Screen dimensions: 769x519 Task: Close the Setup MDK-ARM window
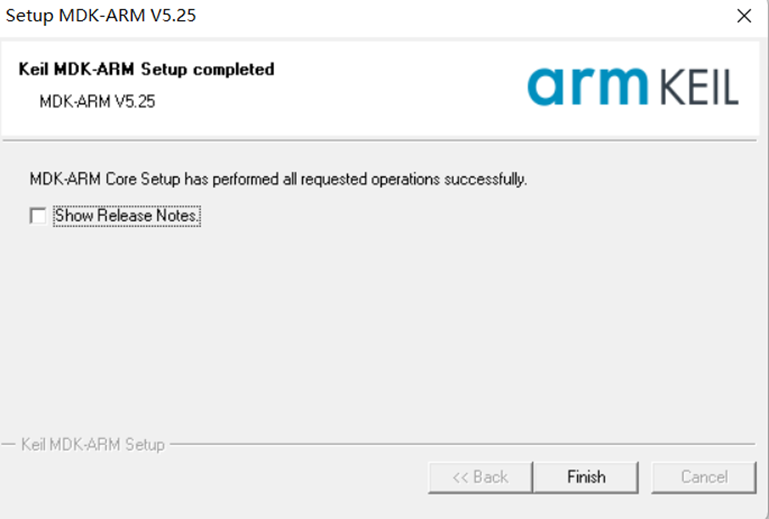click(x=743, y=16)
